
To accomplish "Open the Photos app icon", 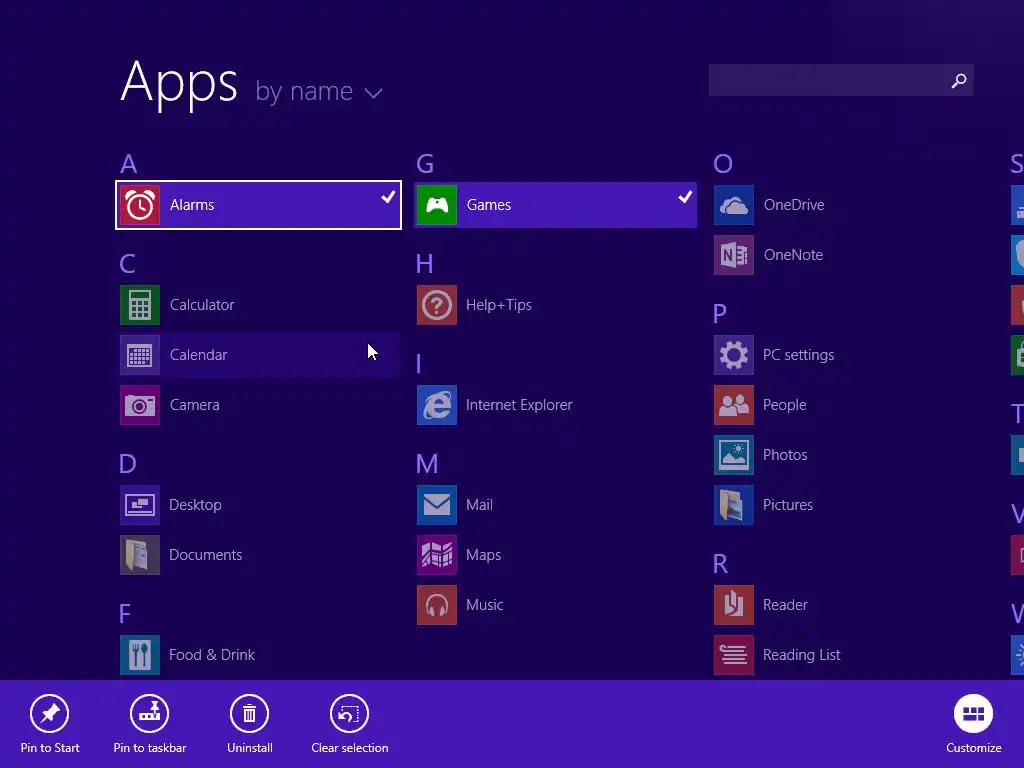I will tap(734, 455).
